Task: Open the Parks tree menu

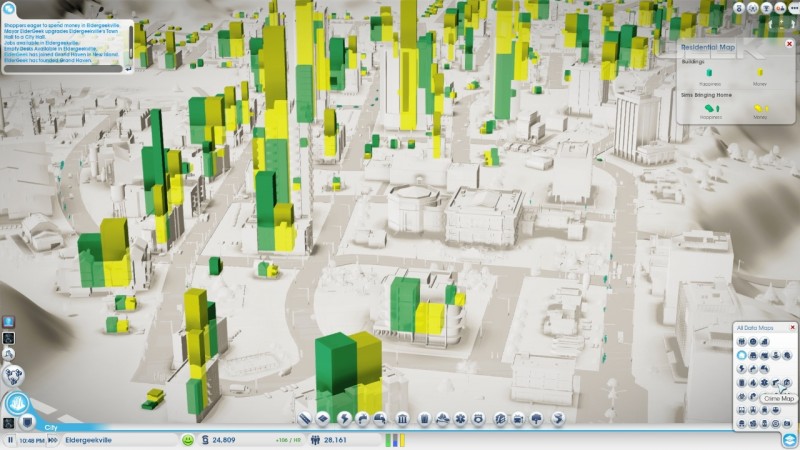Action: click(x=536, y=419)
